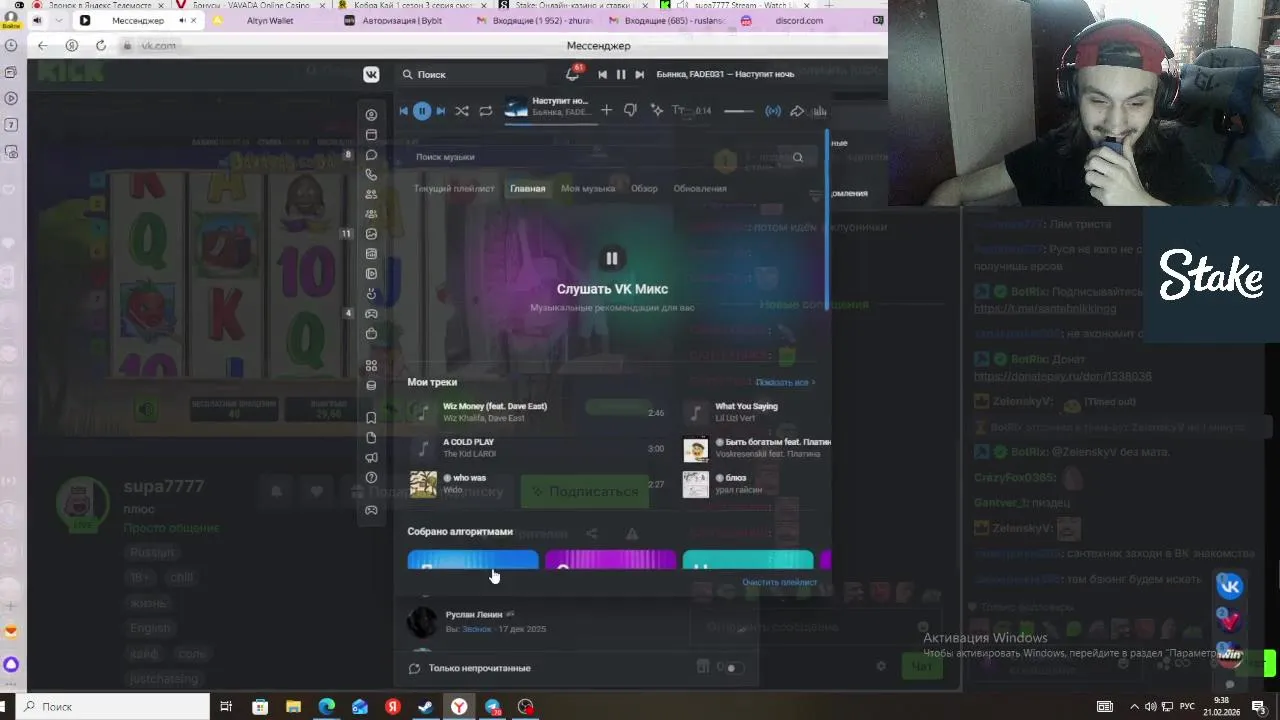The image size is (1280, 720).
Task: Play the track блюз
Action: pos(756,484)
